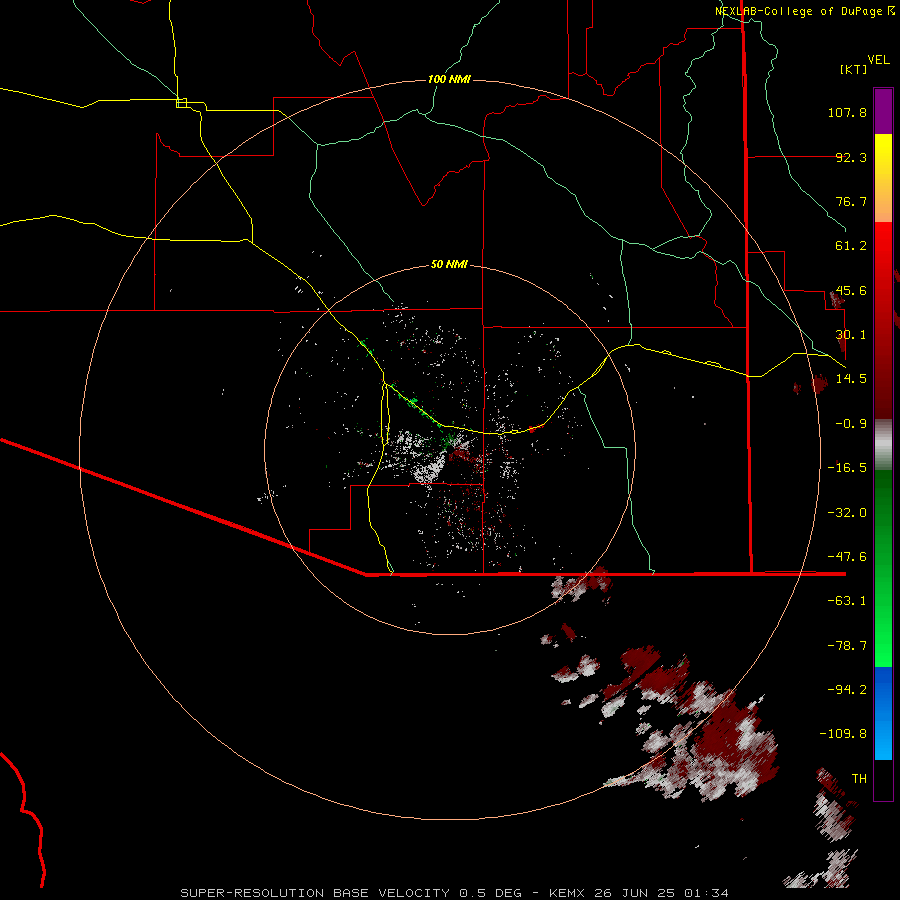Click the NEXLAB-College of DuPage watermark text
The height and width of the screenshot is (900, 900).
coord(805,11)
